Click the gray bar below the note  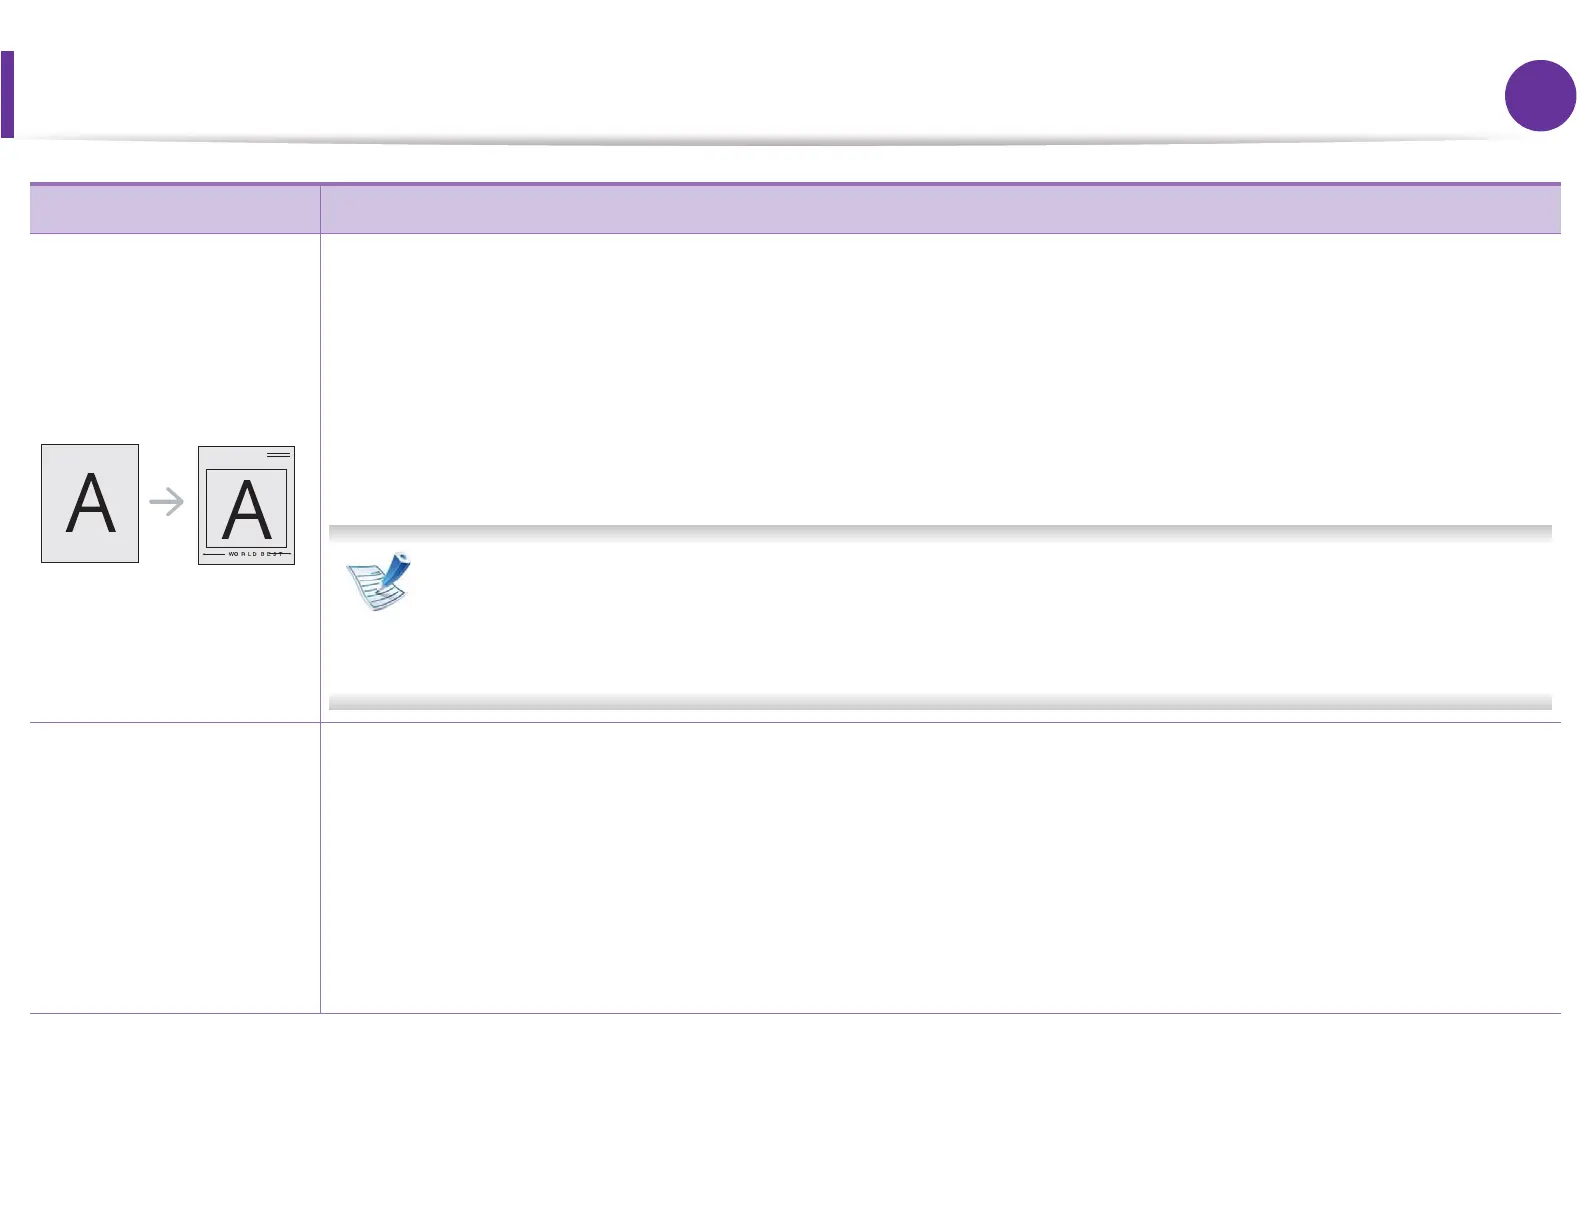(x=940, y=702)
